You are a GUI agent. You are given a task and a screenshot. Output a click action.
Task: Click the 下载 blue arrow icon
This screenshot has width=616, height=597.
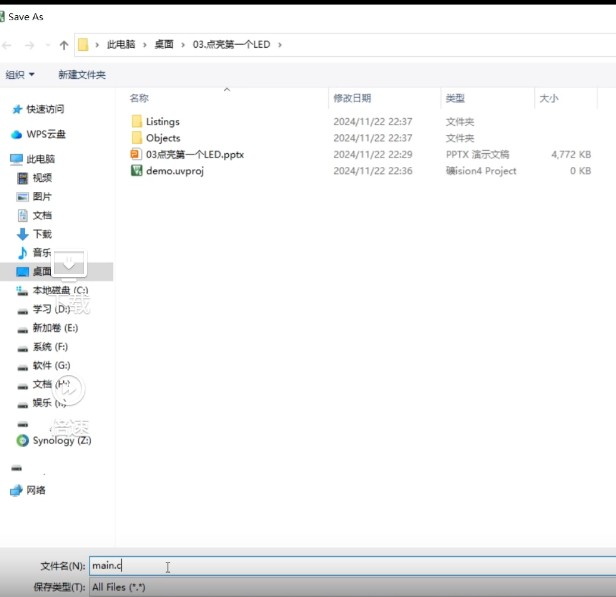coord(22,234)
